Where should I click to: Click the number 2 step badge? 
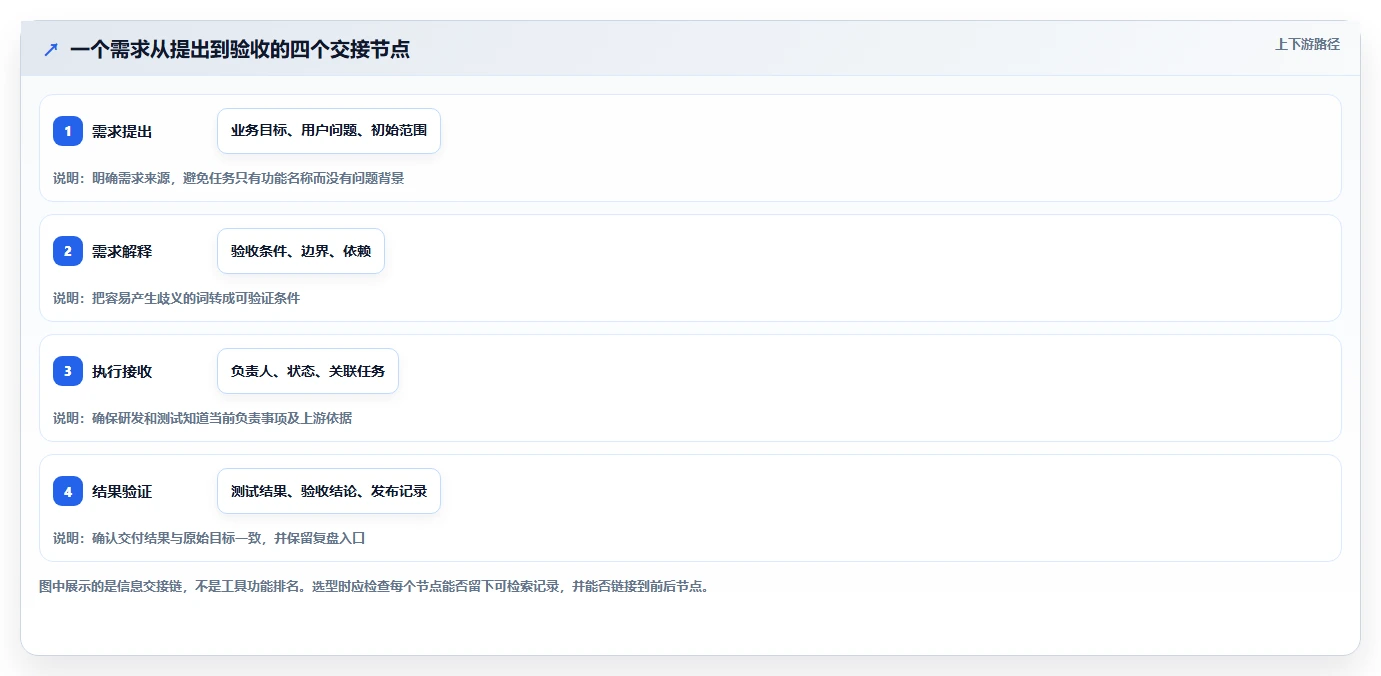(68, 251)
